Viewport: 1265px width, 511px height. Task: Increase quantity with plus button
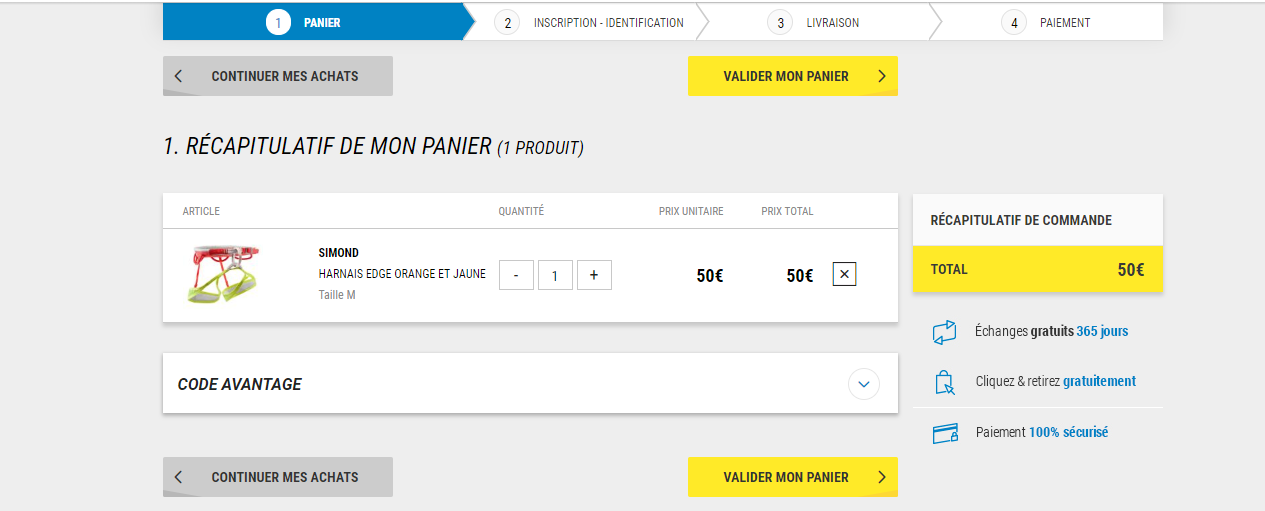[594, 275]
